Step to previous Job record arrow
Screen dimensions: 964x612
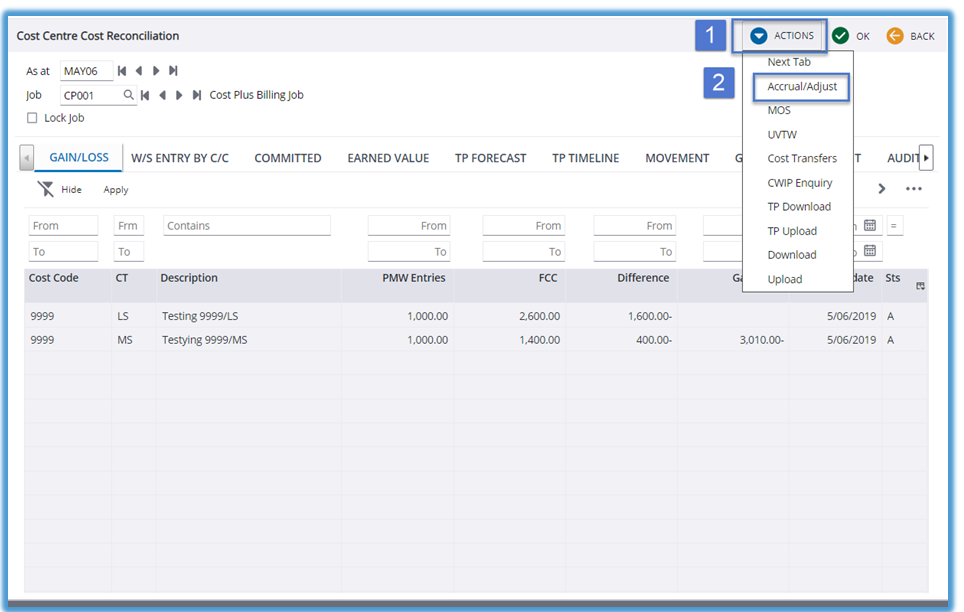pyautogui.click(x=162, y=95)
